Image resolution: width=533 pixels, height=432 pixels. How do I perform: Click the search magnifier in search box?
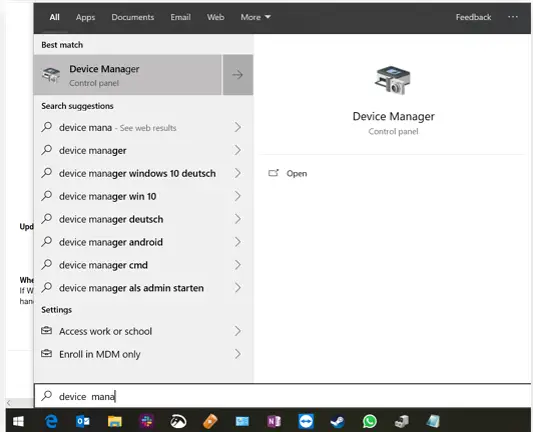tap(47, 396)
